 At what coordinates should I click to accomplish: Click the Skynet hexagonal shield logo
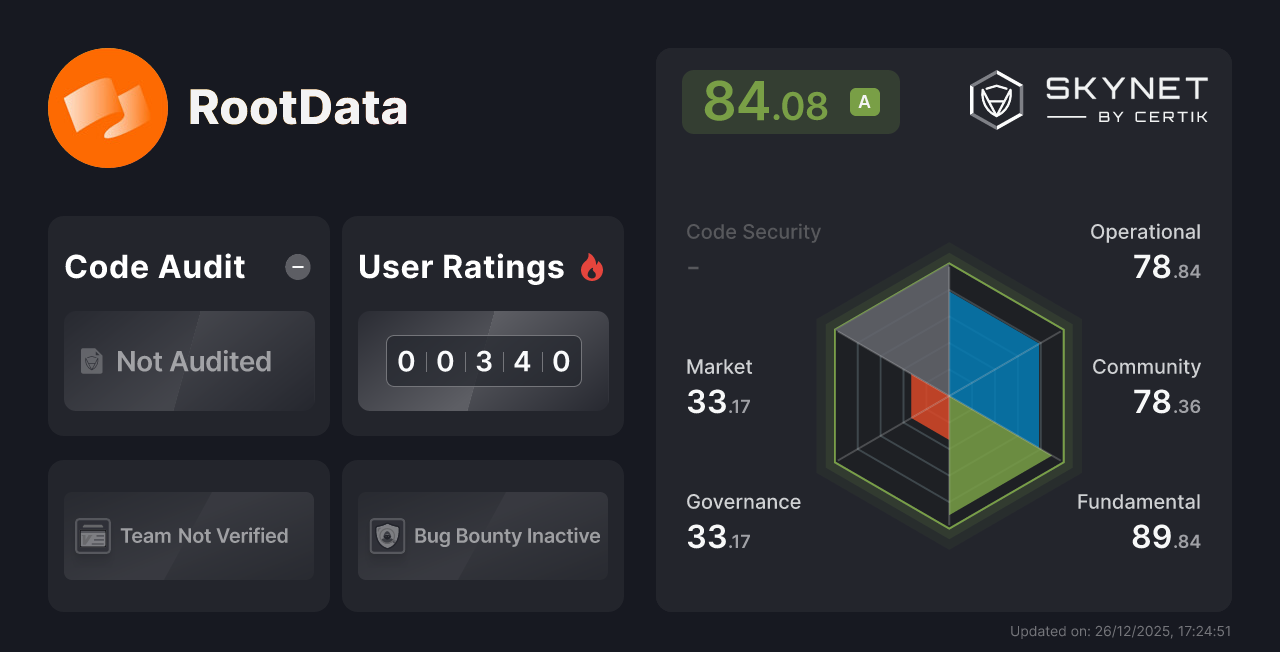tap(995, 99)
